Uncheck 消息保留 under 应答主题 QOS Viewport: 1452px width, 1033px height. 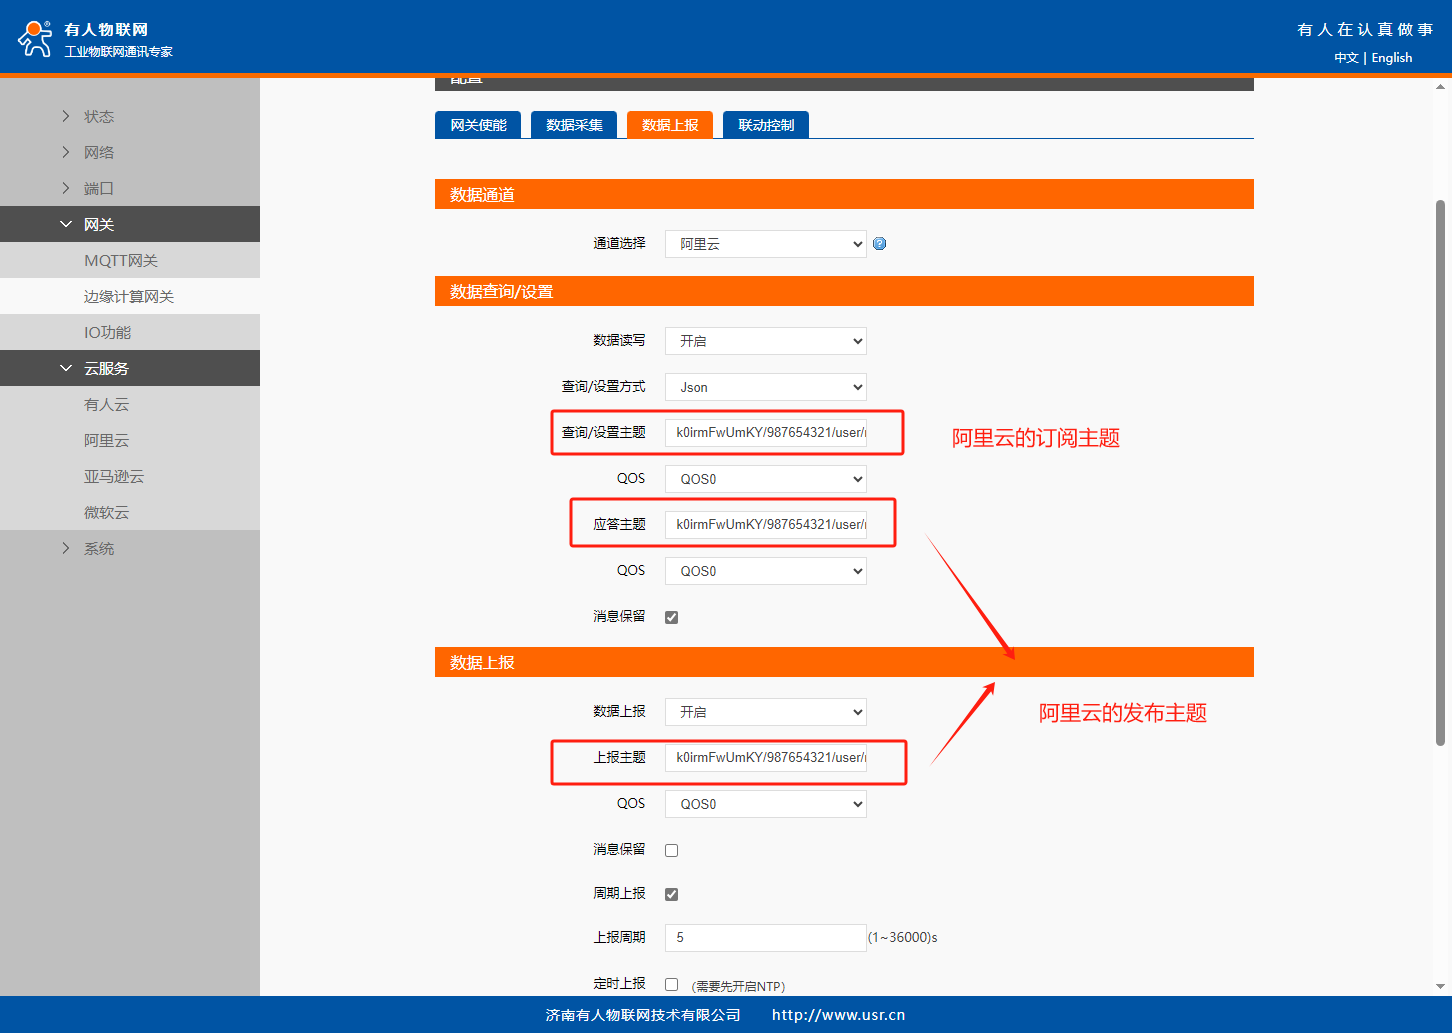pos(672,617)
